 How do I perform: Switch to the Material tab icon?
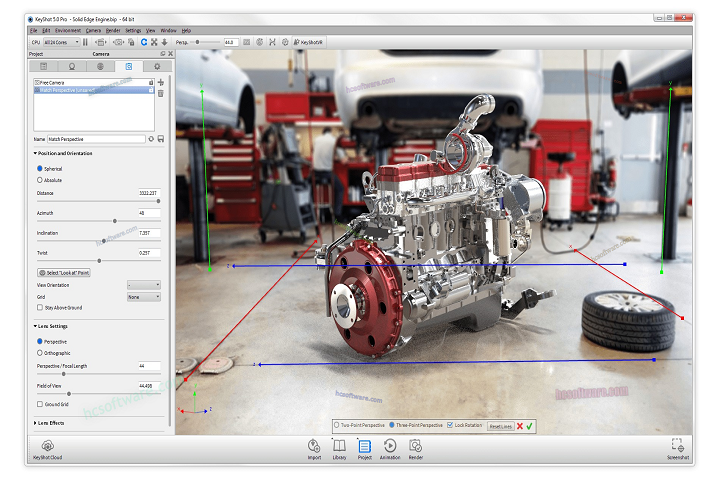coord(72,67)
